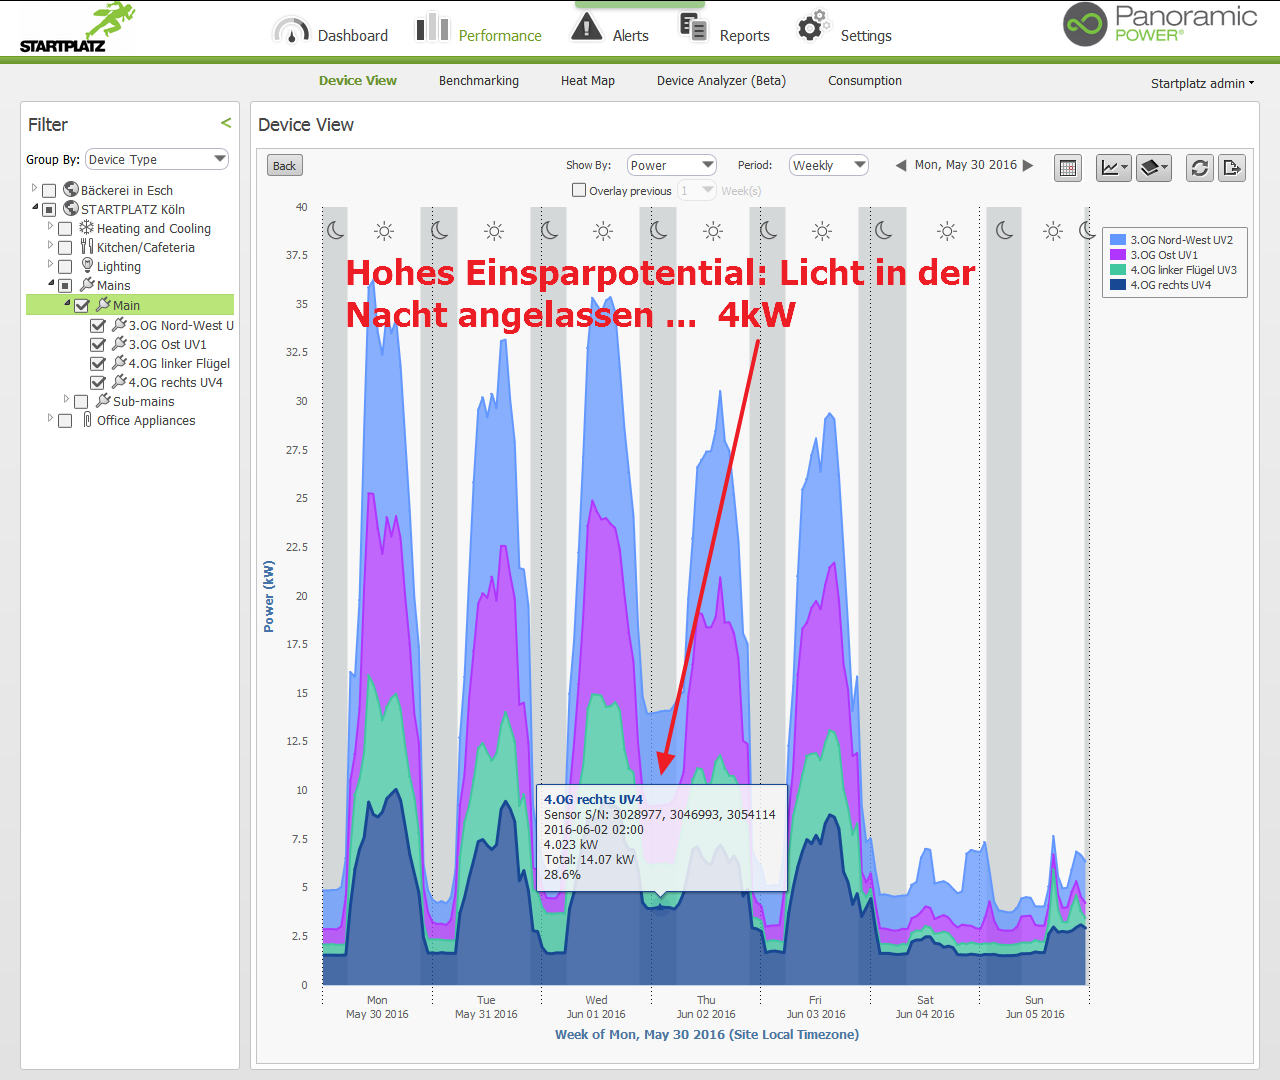Go to the previous week arrow

(901, 166)
